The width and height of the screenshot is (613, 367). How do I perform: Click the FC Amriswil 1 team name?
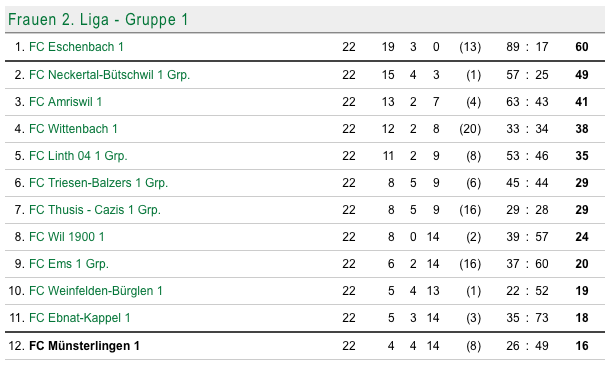point(66,102)
